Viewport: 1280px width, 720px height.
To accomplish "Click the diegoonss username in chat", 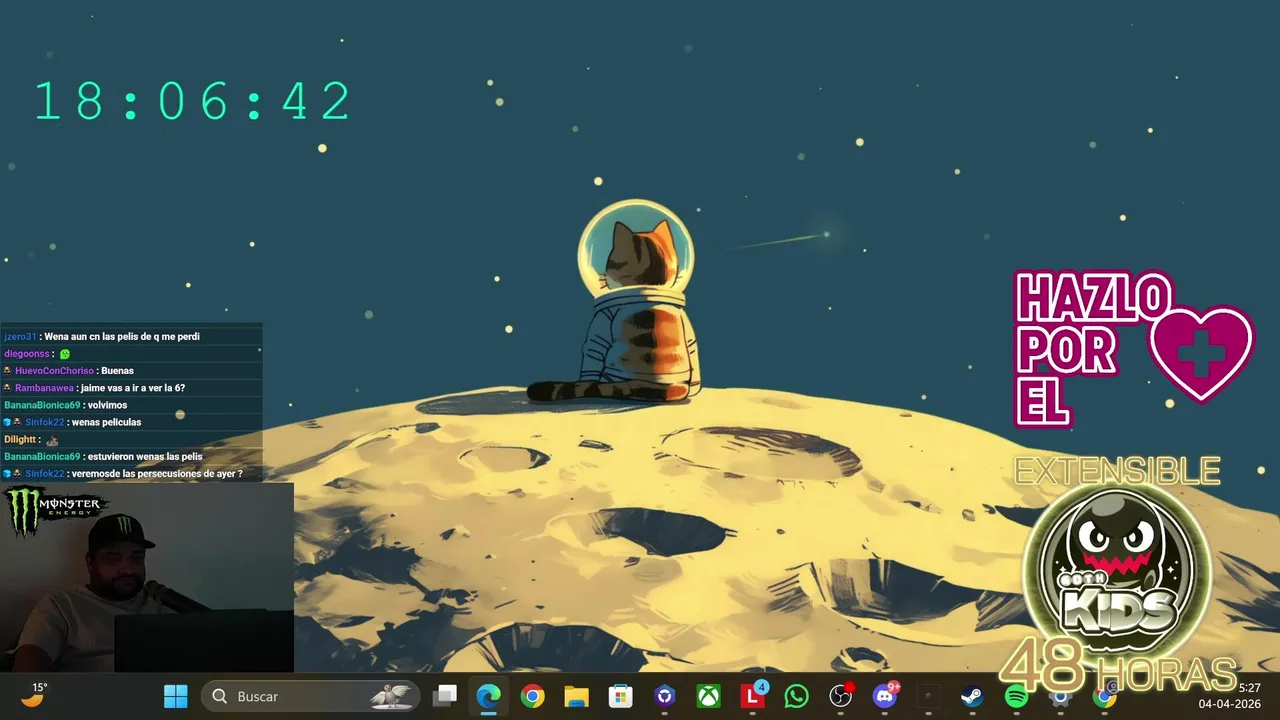I will pos(27,354).
